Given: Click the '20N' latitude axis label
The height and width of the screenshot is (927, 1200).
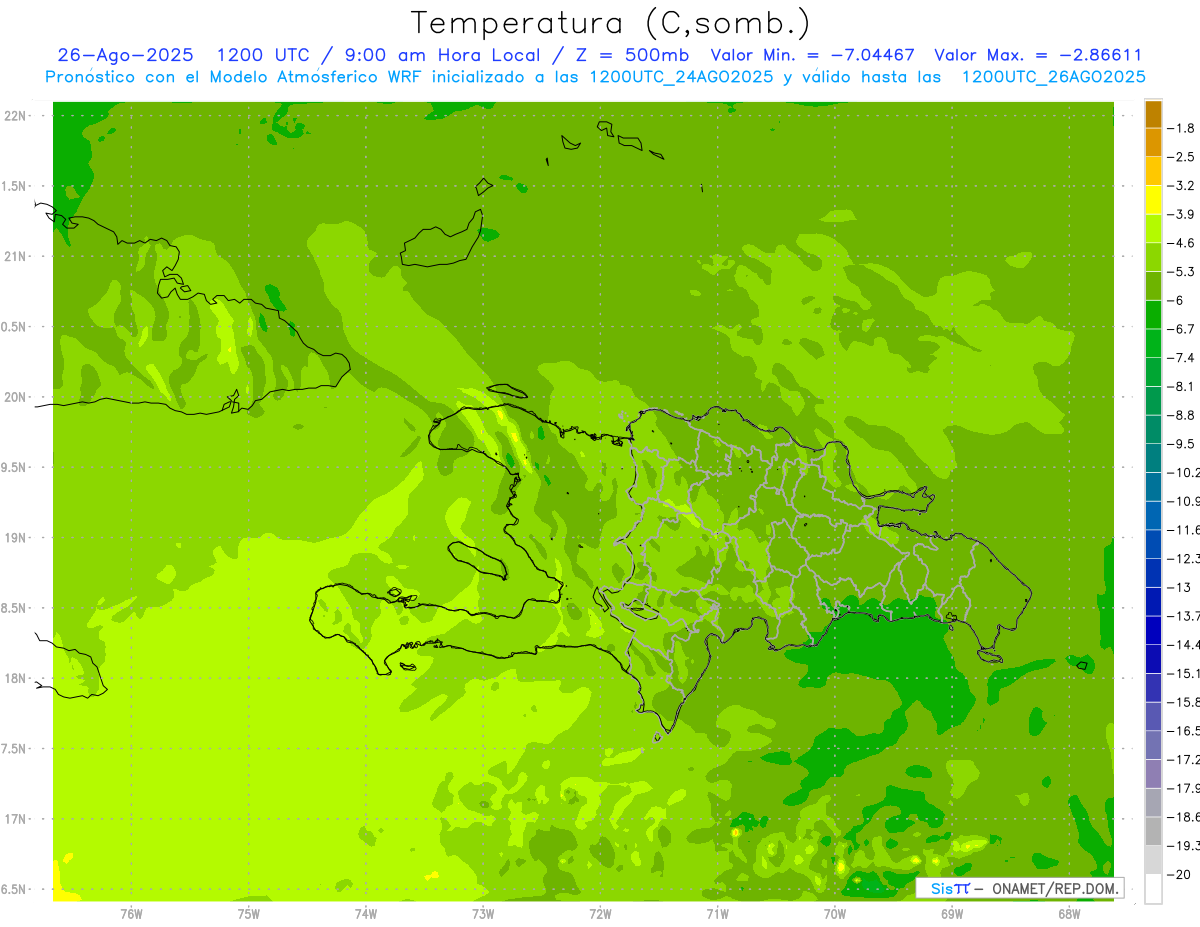Looking at the screenshot, I should (15, 397).
